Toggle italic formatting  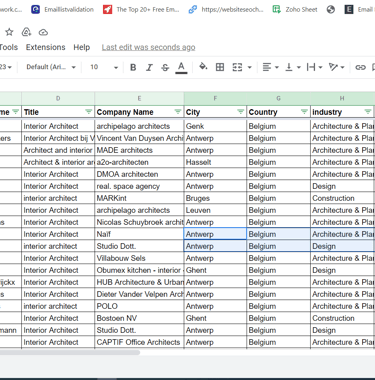(x=149, y=67)
